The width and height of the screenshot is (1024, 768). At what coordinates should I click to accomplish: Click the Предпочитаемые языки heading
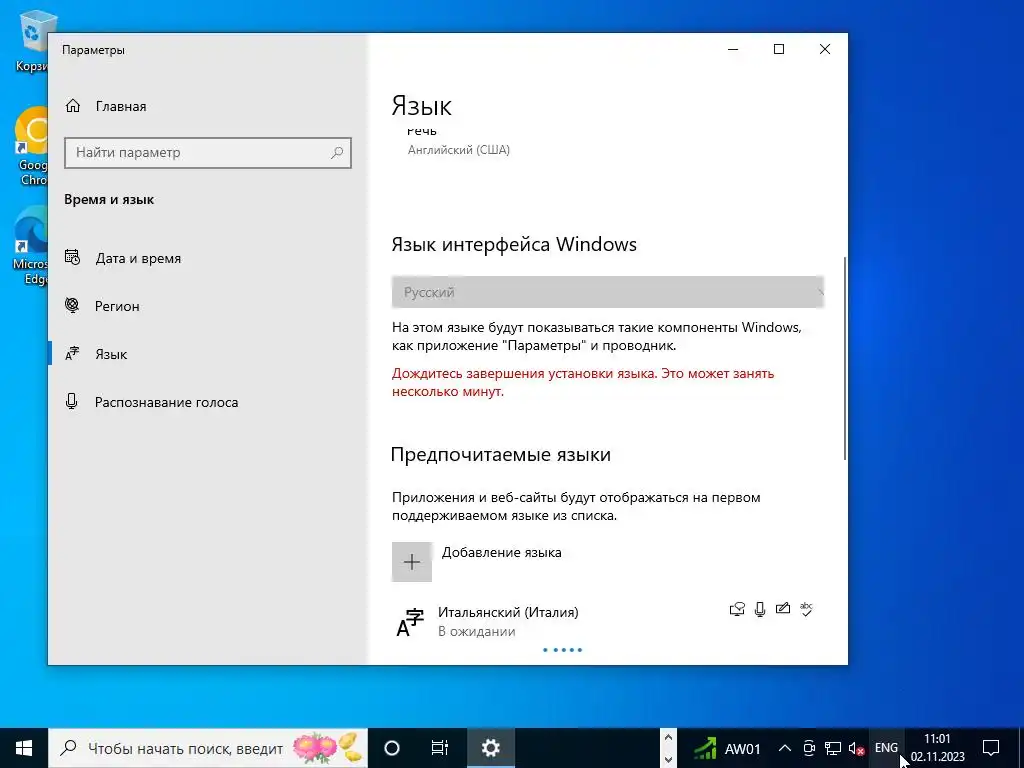[501, 455]
